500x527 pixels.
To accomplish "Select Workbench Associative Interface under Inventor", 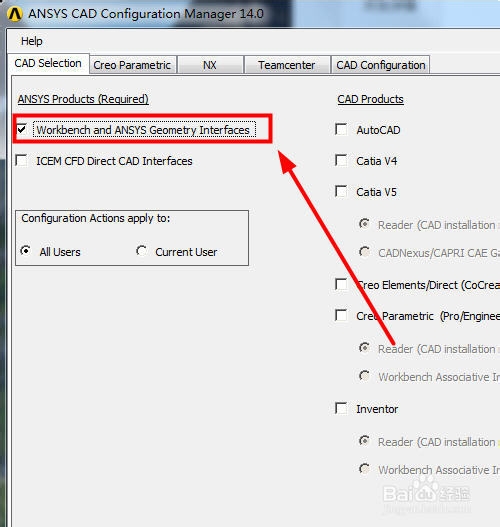I will [365, 468].
